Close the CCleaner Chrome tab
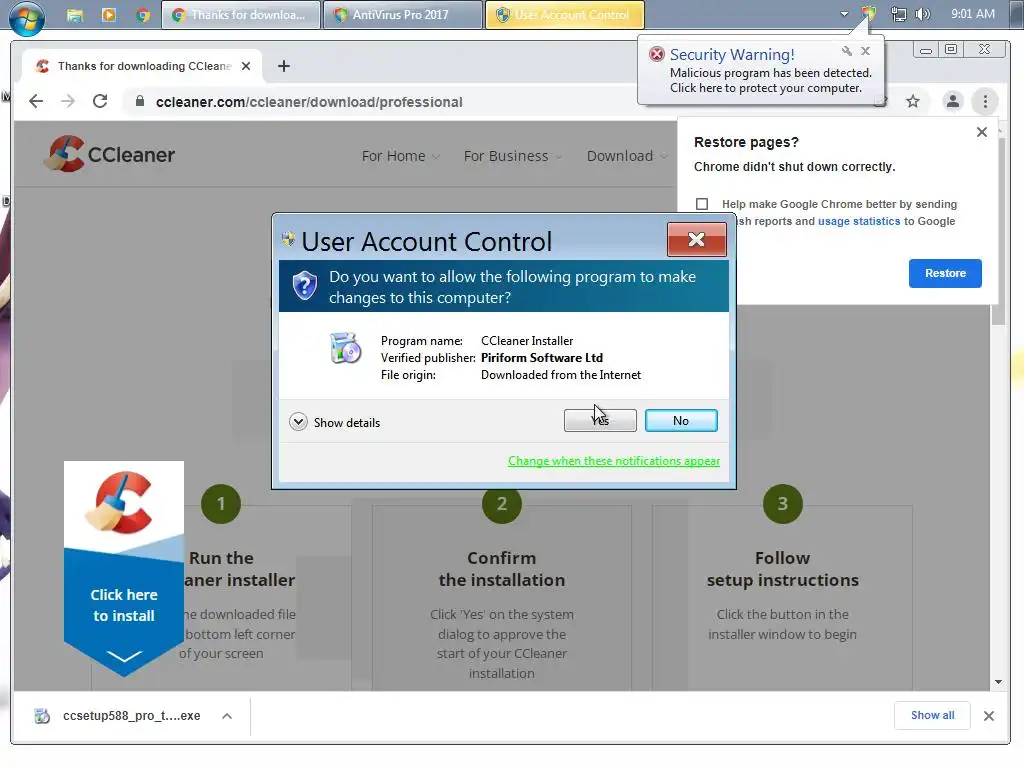The height and width of the screenshot is (768, 1024). point(246,66)
